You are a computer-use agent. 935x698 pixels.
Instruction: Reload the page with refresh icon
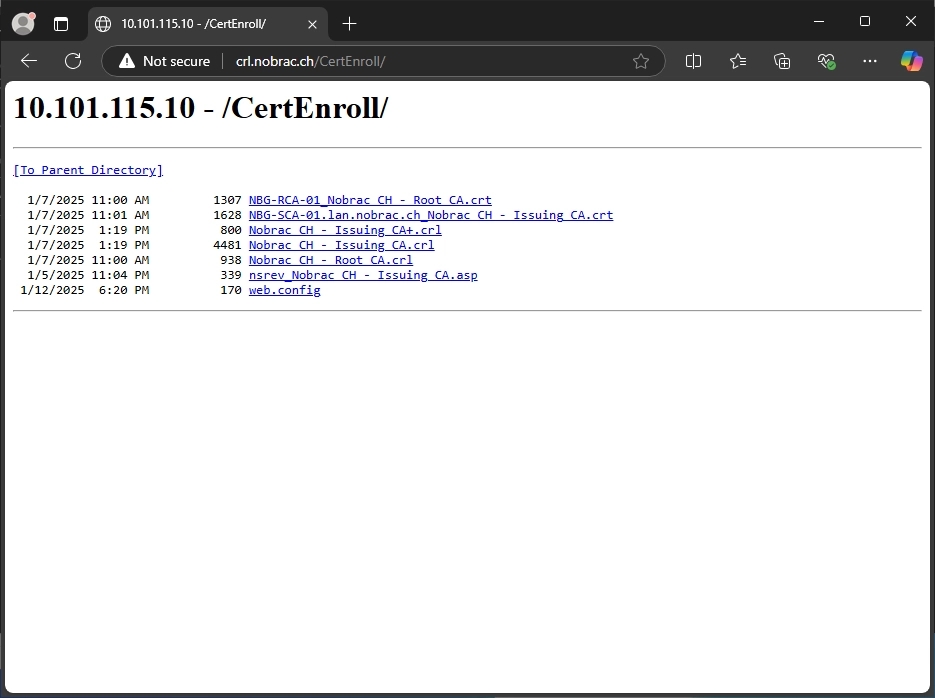pos(73,61)
